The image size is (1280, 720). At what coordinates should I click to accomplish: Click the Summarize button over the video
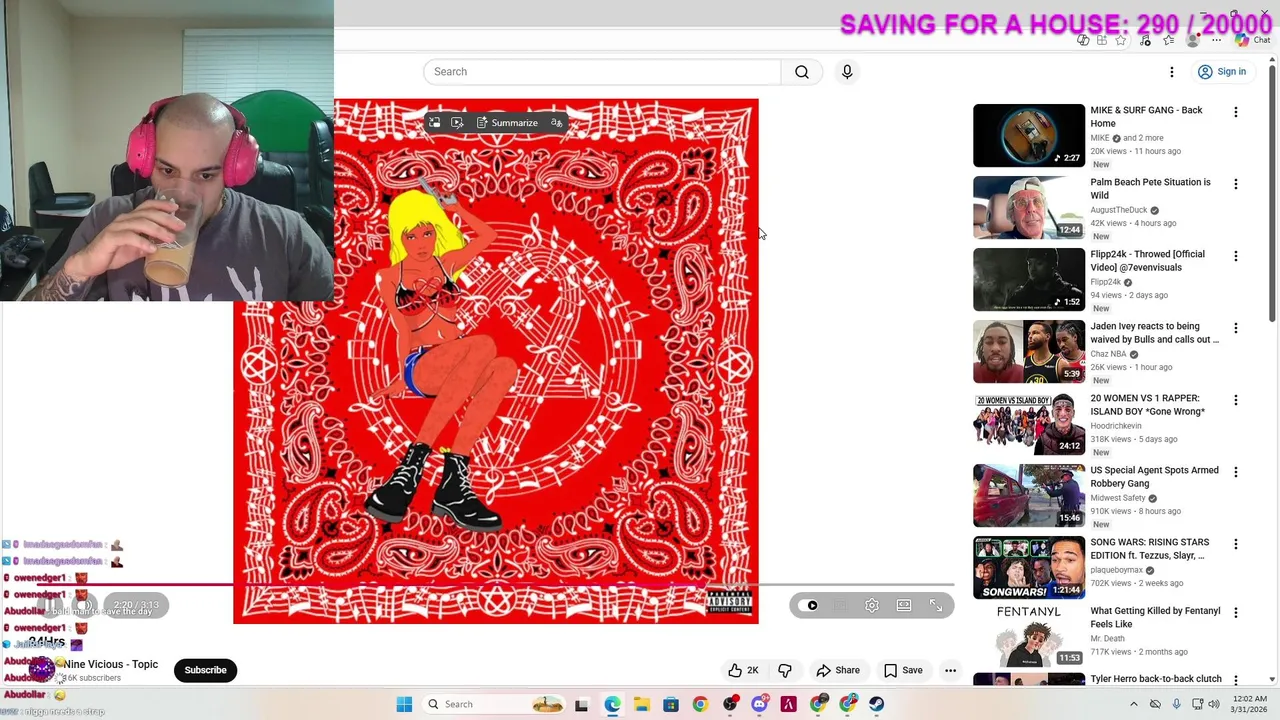(x=507, y=123)
